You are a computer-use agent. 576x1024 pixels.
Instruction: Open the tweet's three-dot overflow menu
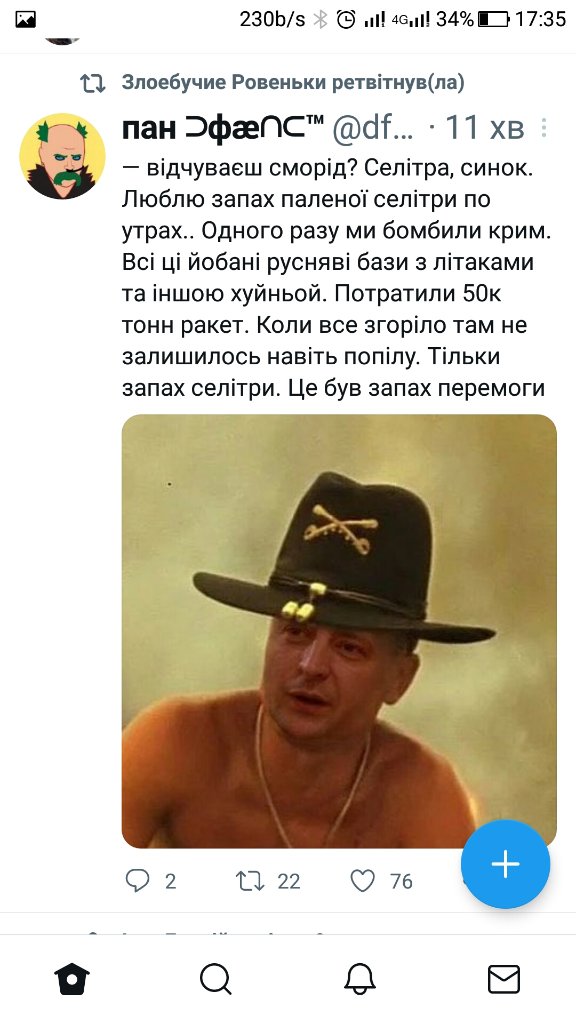click(x=543, y=128)
